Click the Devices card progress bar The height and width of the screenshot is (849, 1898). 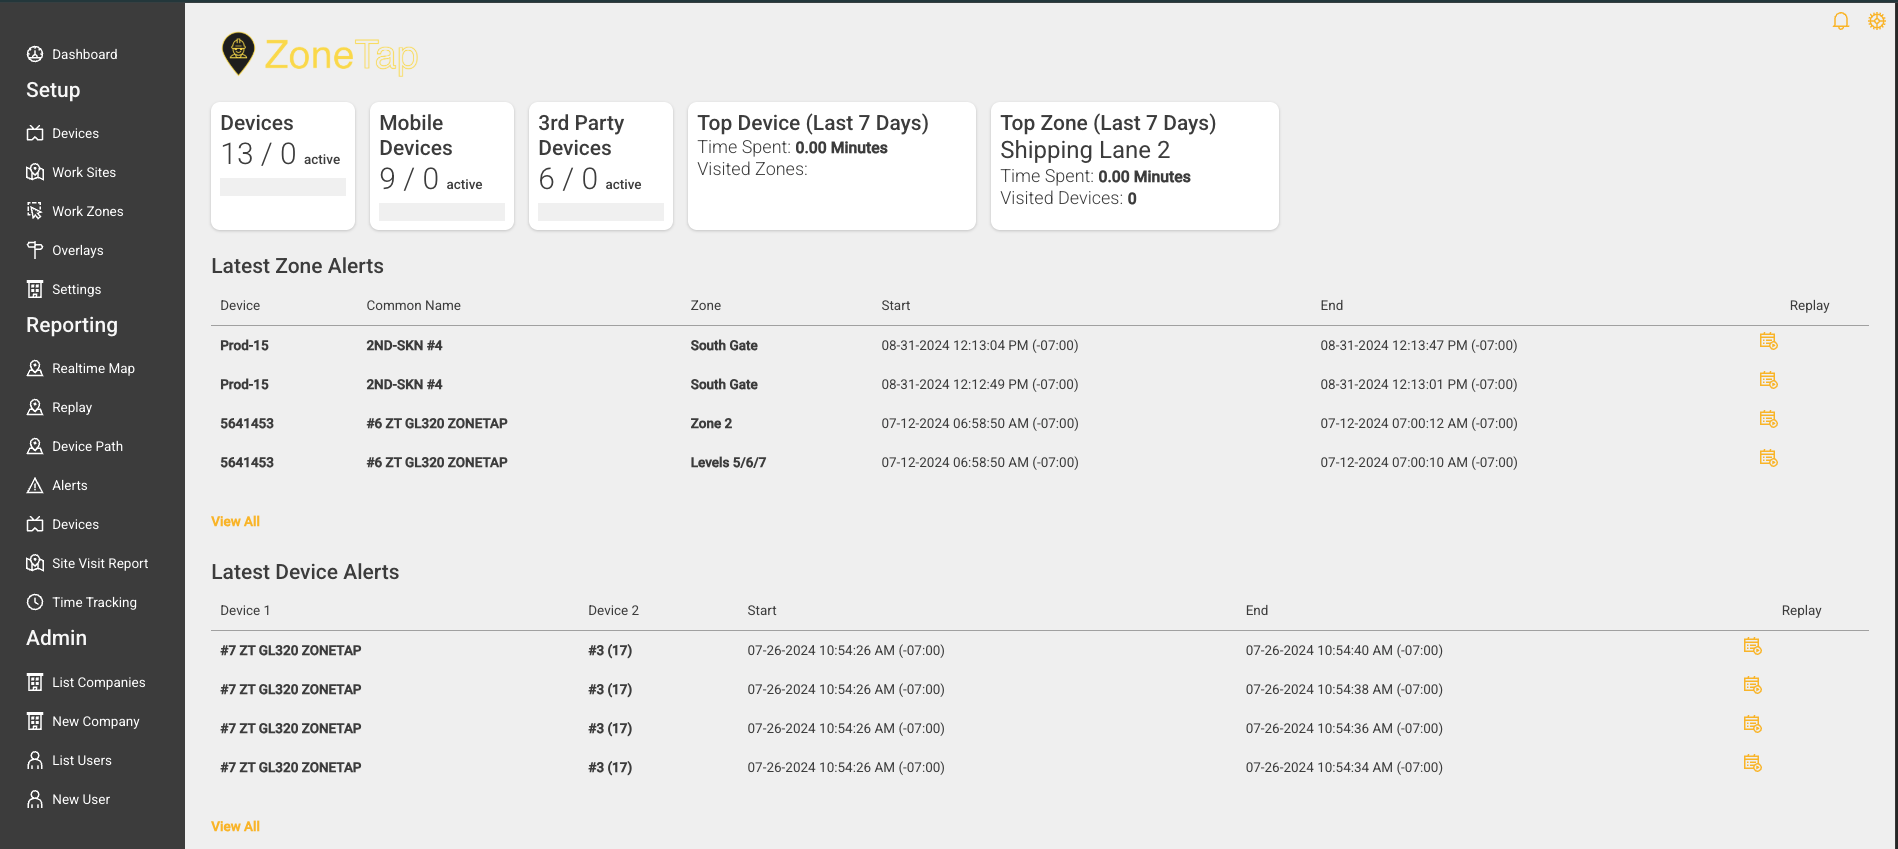pos(283,187)
